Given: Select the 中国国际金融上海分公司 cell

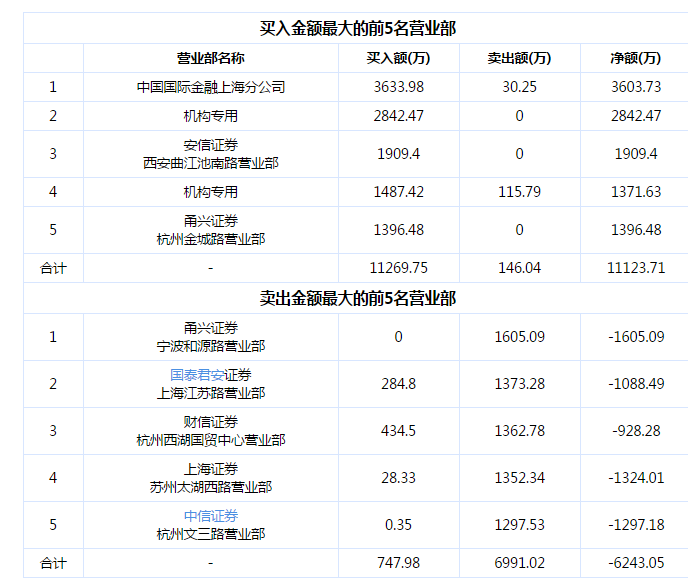Looking at the screenshot, I should (211, 87).
